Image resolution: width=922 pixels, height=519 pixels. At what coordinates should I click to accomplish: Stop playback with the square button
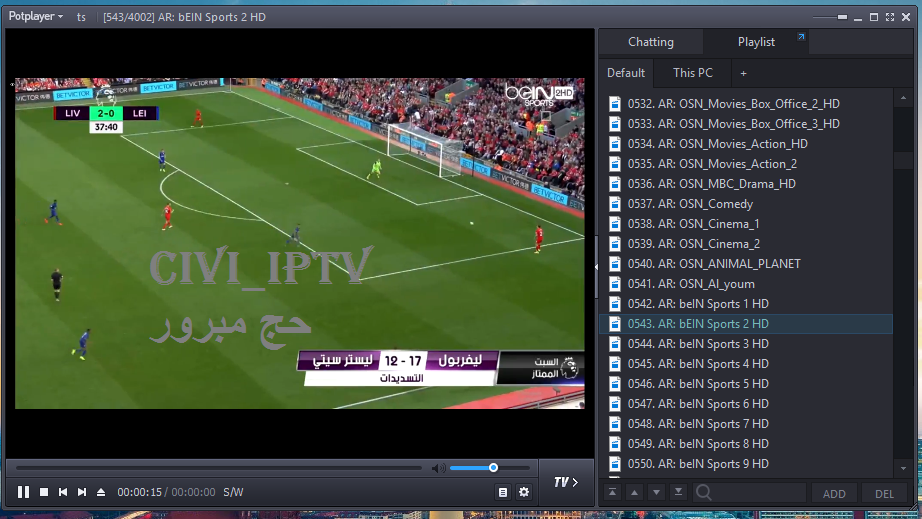coord(44,492)
